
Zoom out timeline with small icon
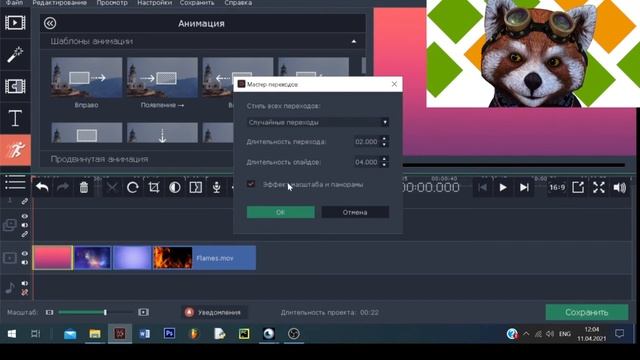49,312
